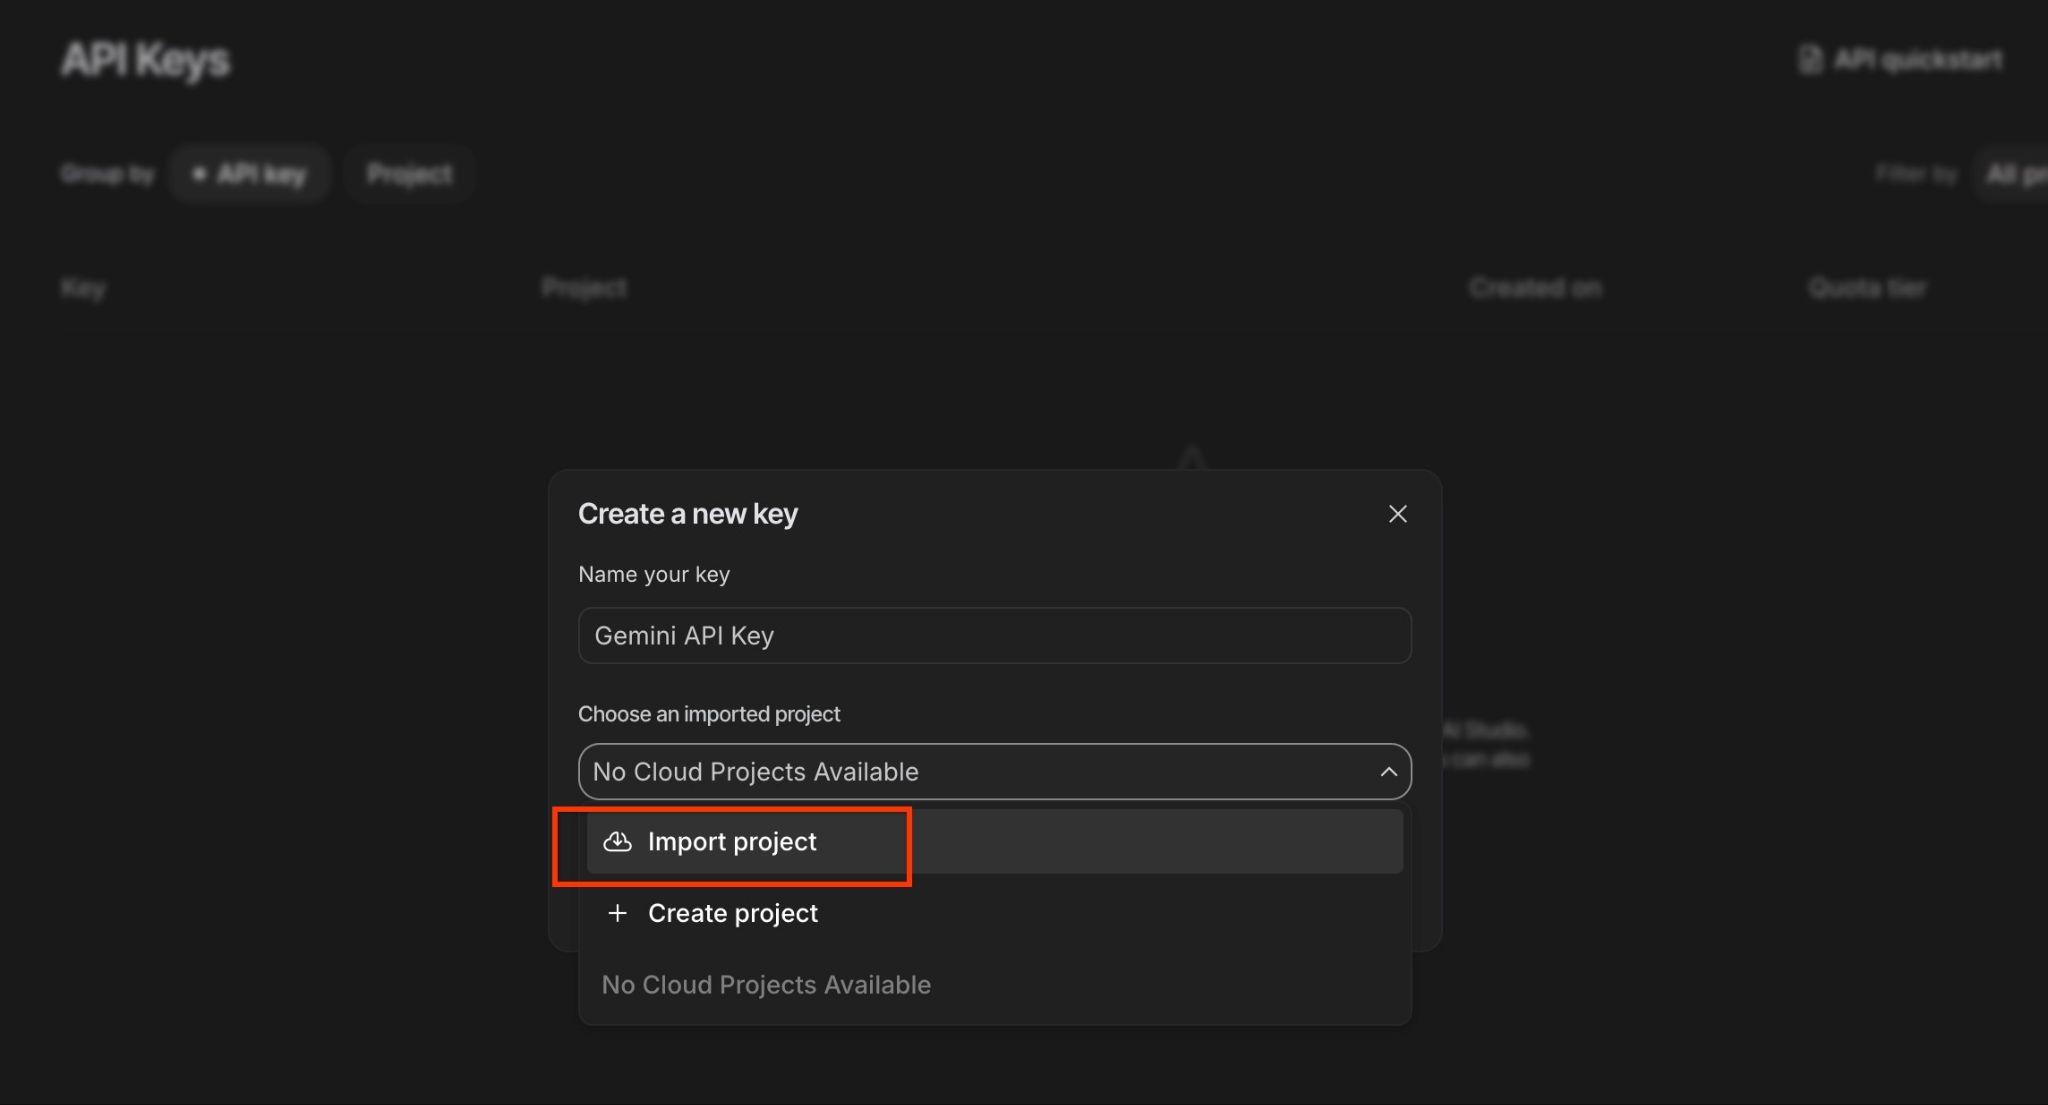The image size is (2048, 1105).
Task: Click the cloud download icon
Action: click(617, 842)
